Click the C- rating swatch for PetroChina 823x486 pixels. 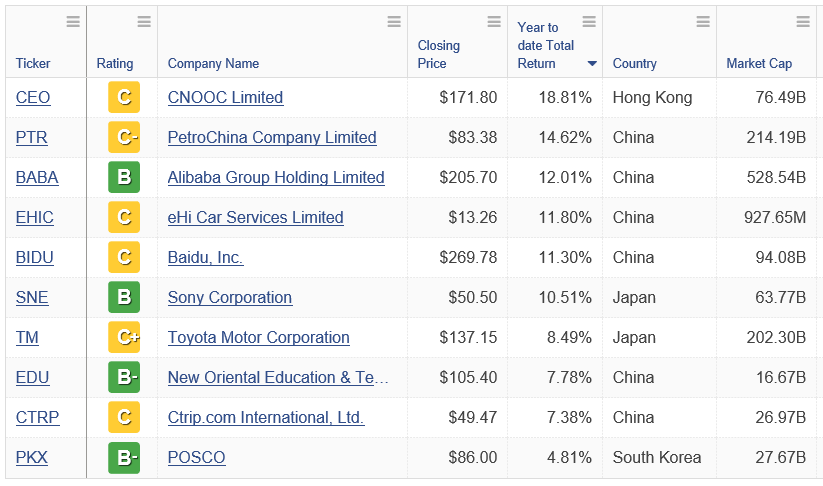coord(124,138)
